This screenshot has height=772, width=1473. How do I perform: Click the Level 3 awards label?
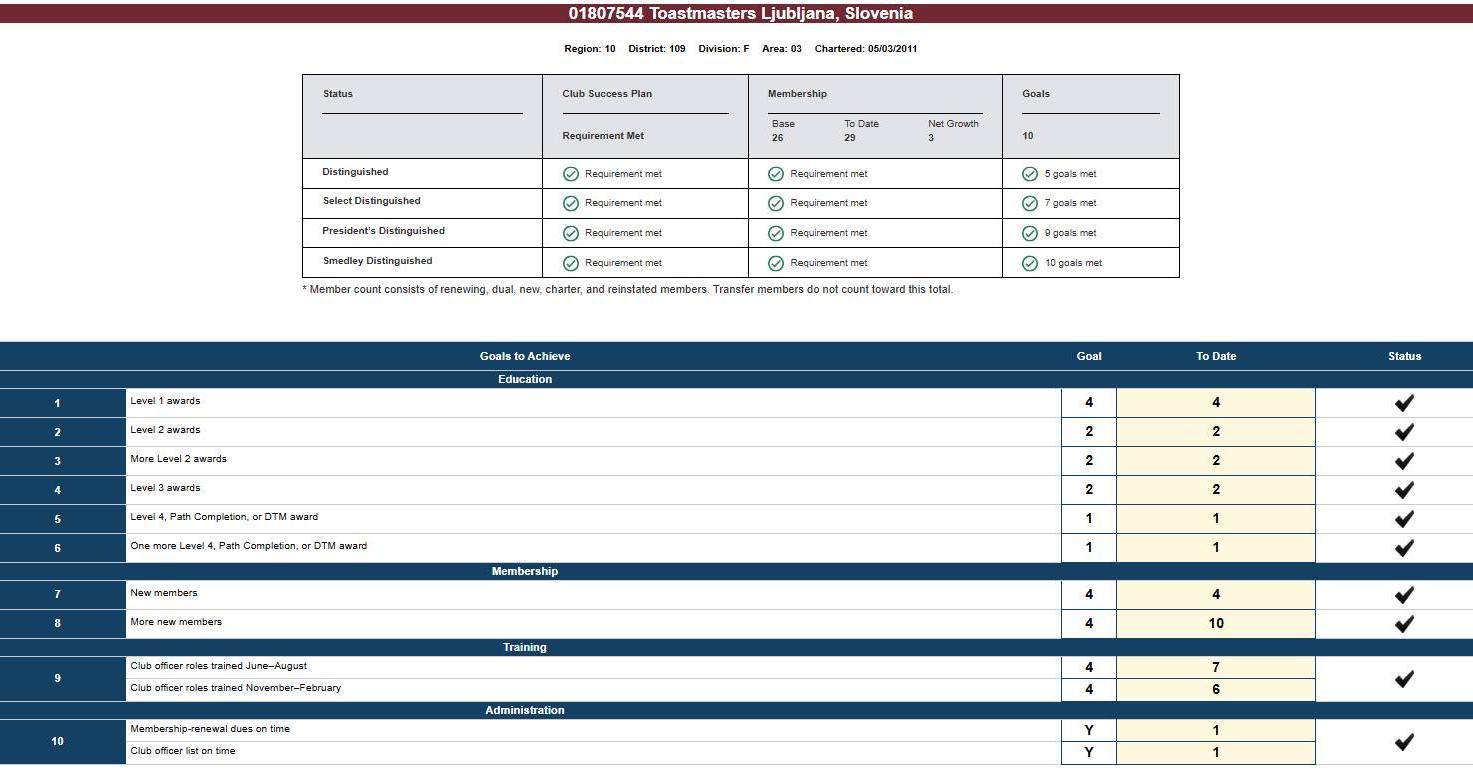[165, 488]
